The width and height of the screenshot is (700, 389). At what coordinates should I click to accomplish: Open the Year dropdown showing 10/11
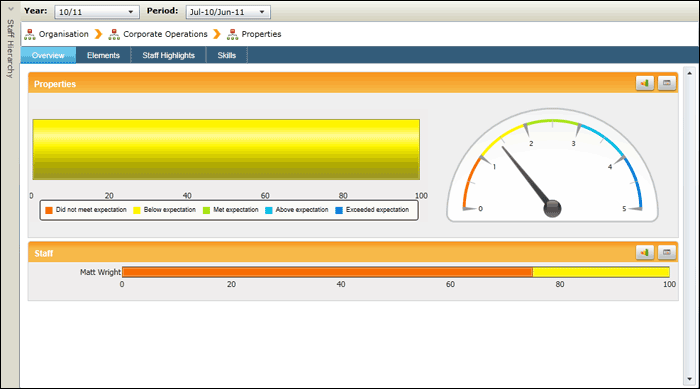(x=97, y=12)
